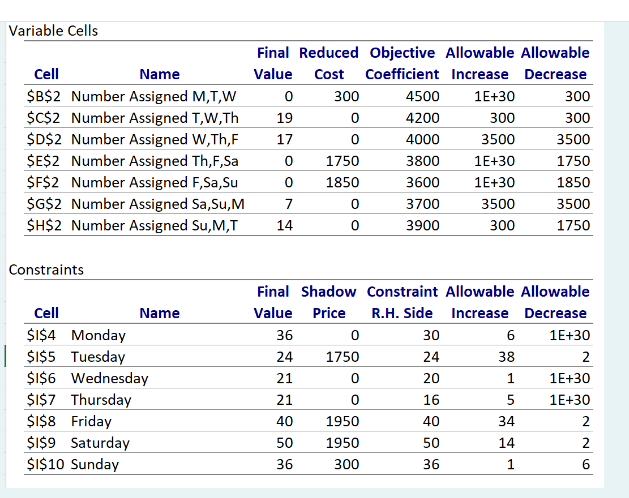Select 'Number Assigned T,W,Th' name
The width and height of the screenshot is (629, 498).
(x=155, y=118)
